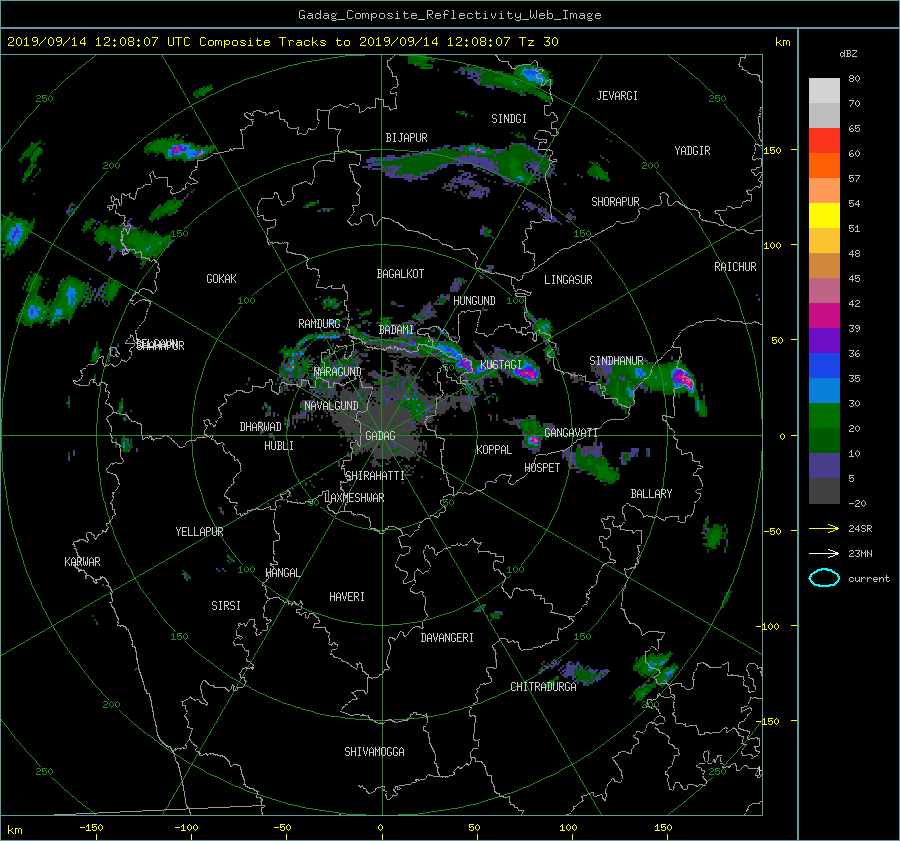Click the LAXMESHWAR city label

pos(354,498)
